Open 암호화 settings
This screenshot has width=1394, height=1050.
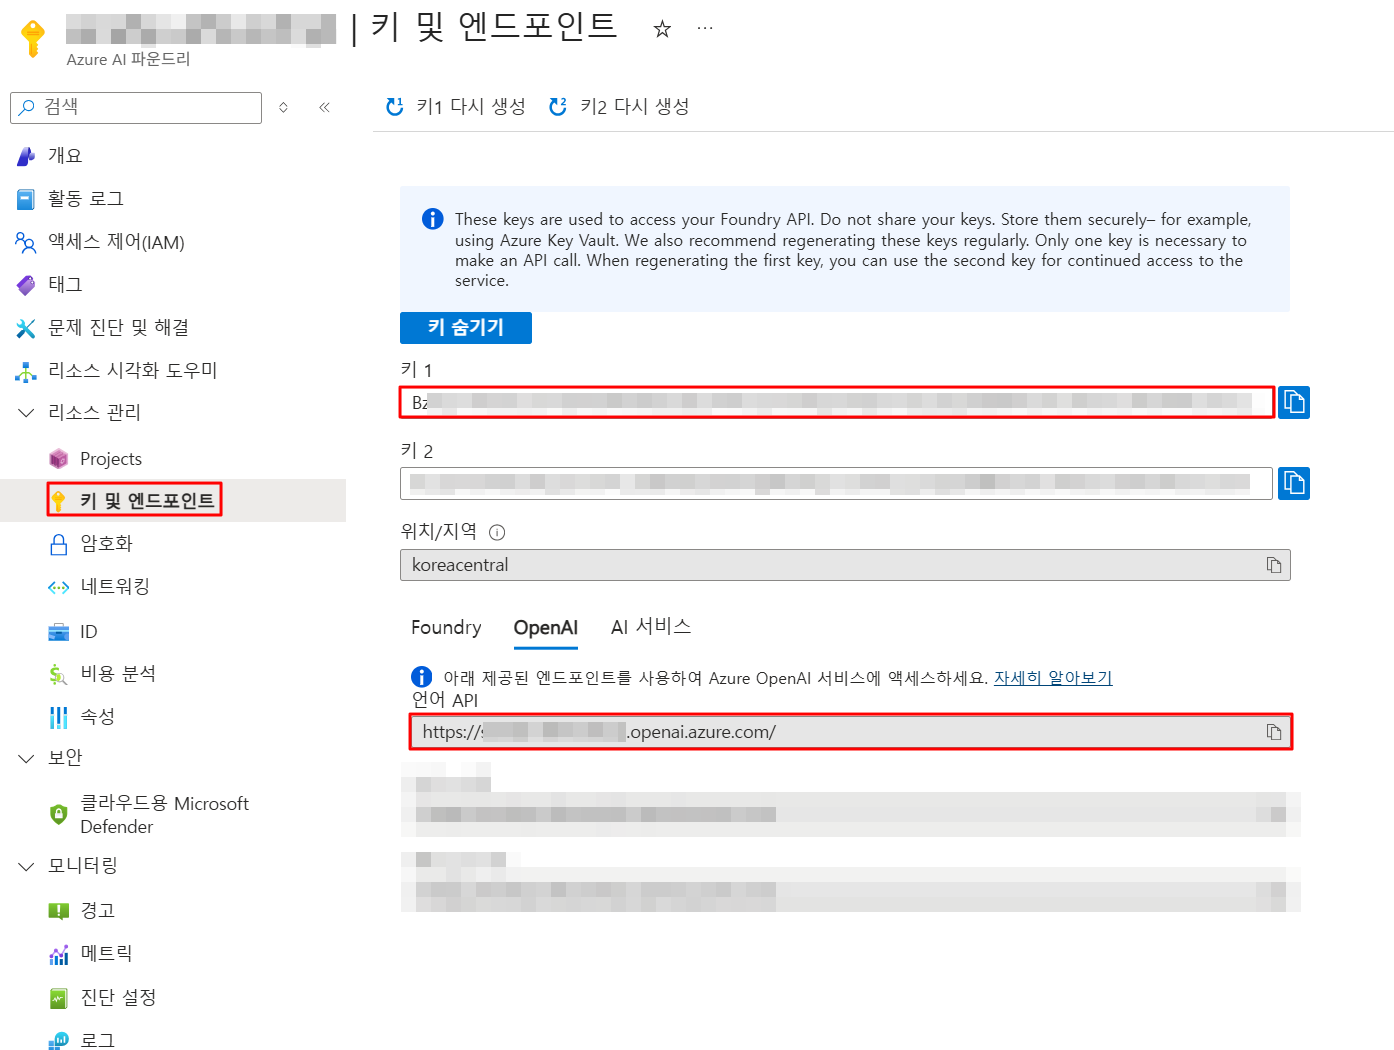106,543
